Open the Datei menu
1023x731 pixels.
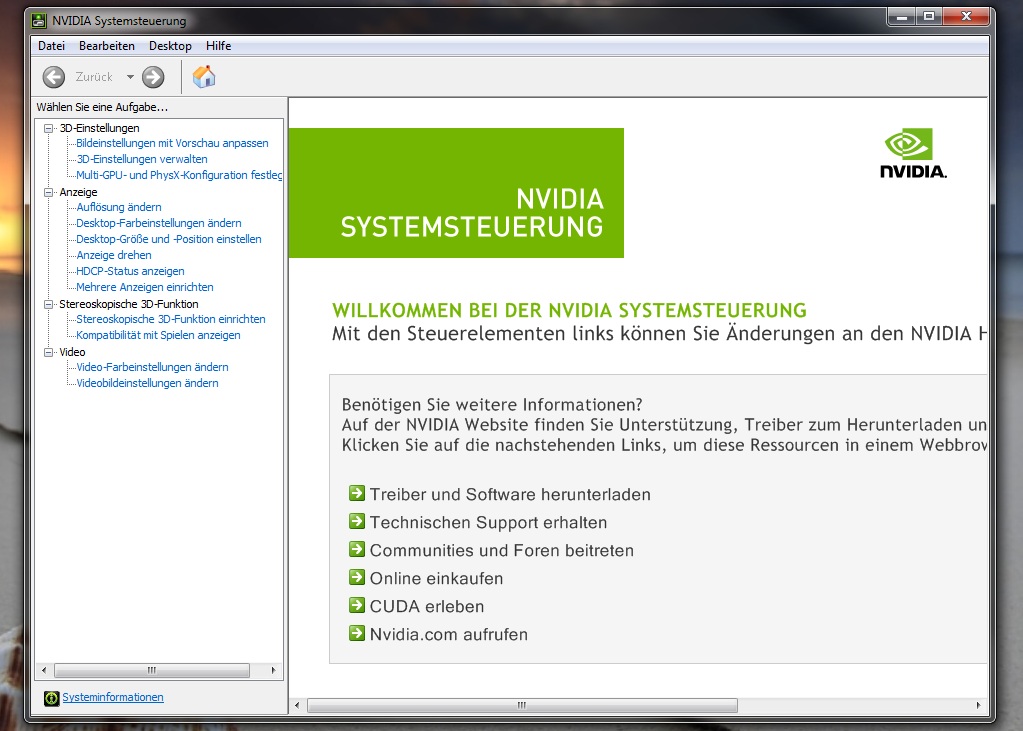tap(52, 46)
